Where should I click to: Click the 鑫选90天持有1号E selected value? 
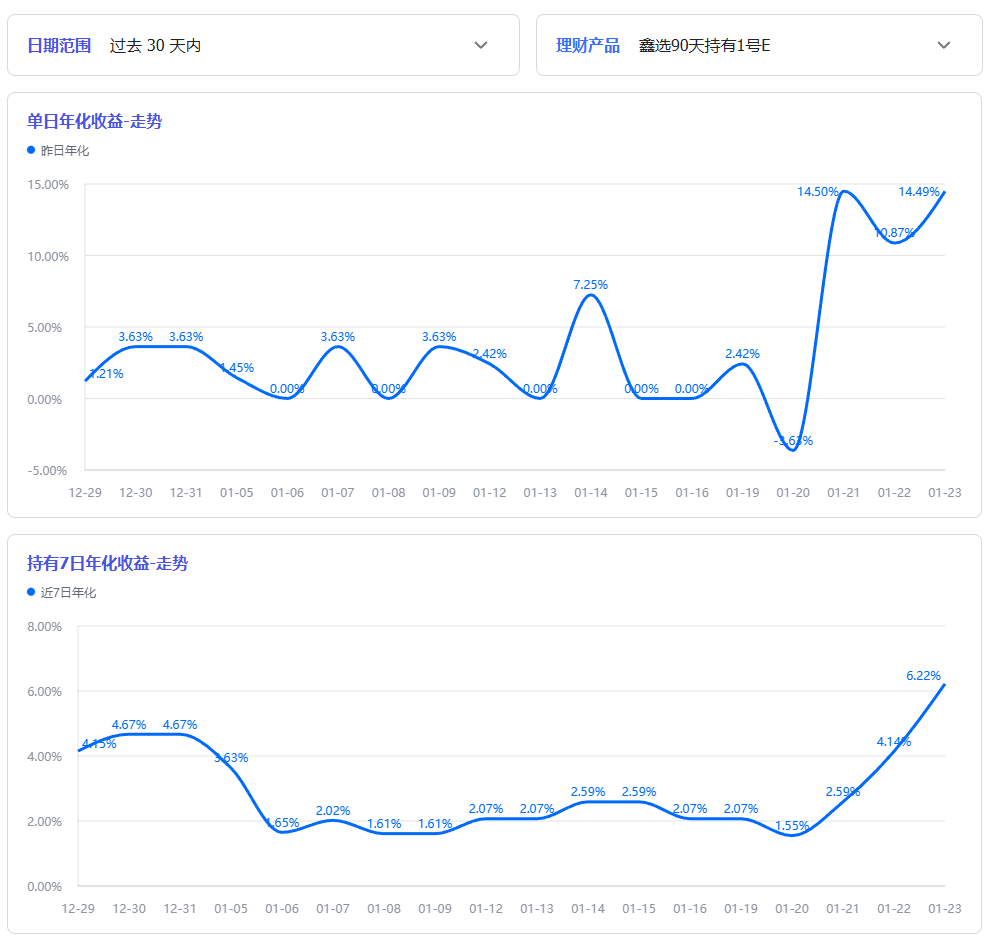click(705, 45)
